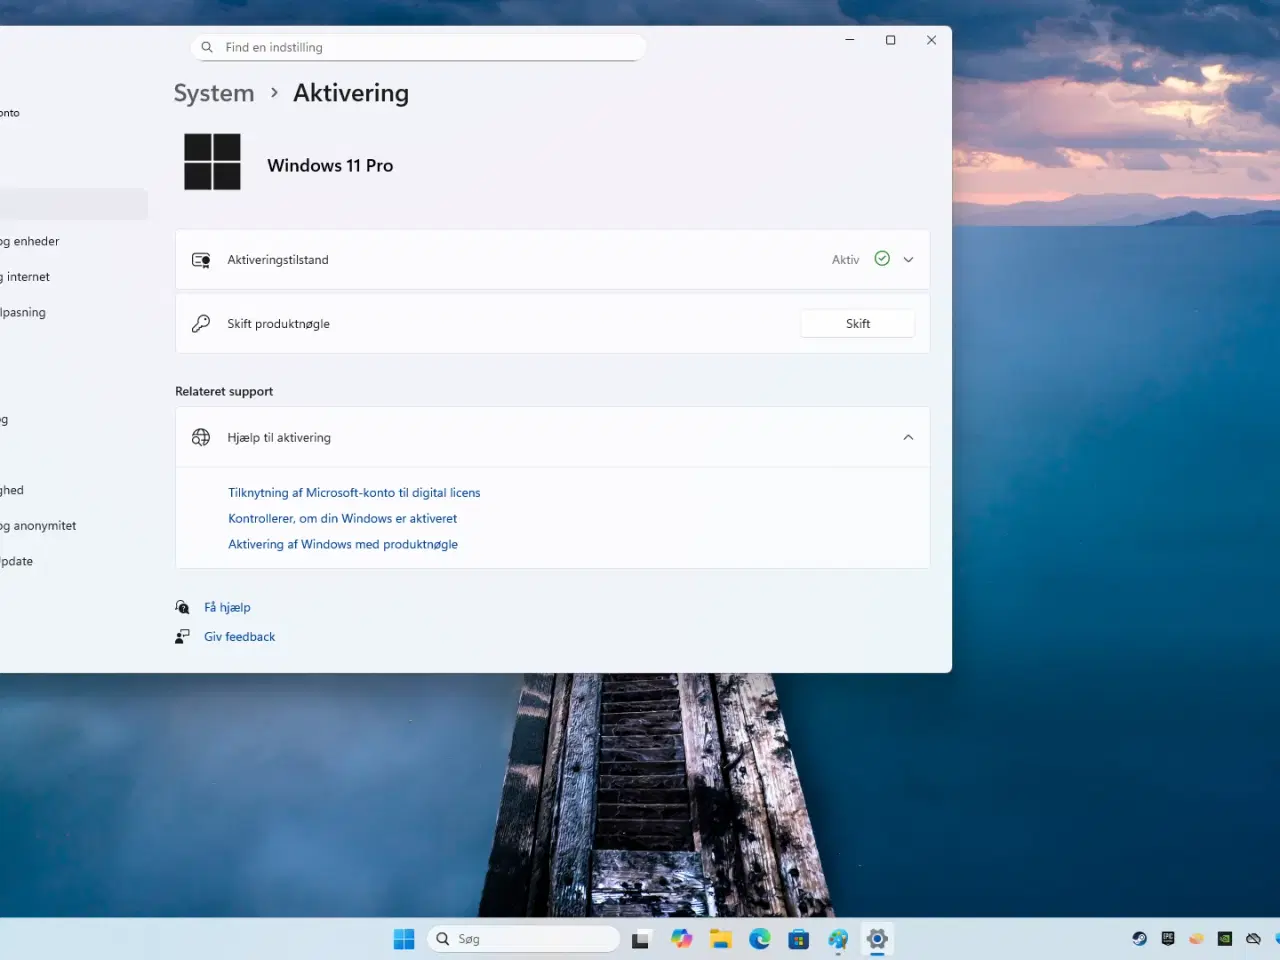Select the sidebar item ending in 'internet'
Screen dimensions: 1280x960
coord(25,277)
